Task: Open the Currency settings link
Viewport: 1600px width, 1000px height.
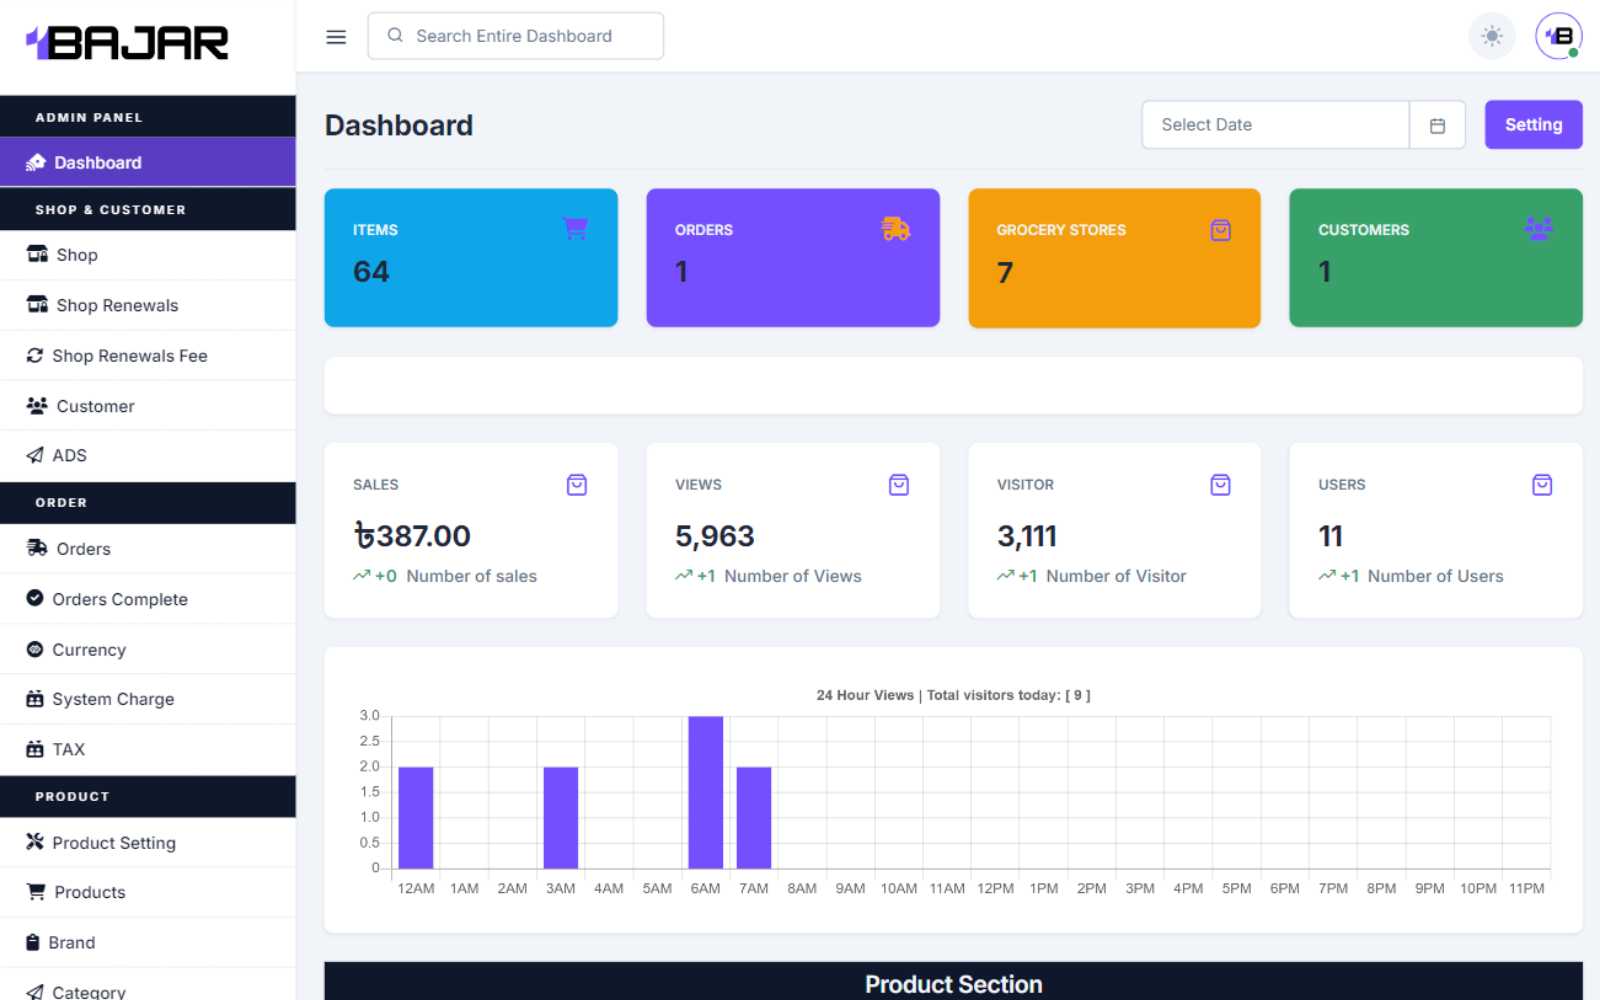Action: (x=148, y=649)
